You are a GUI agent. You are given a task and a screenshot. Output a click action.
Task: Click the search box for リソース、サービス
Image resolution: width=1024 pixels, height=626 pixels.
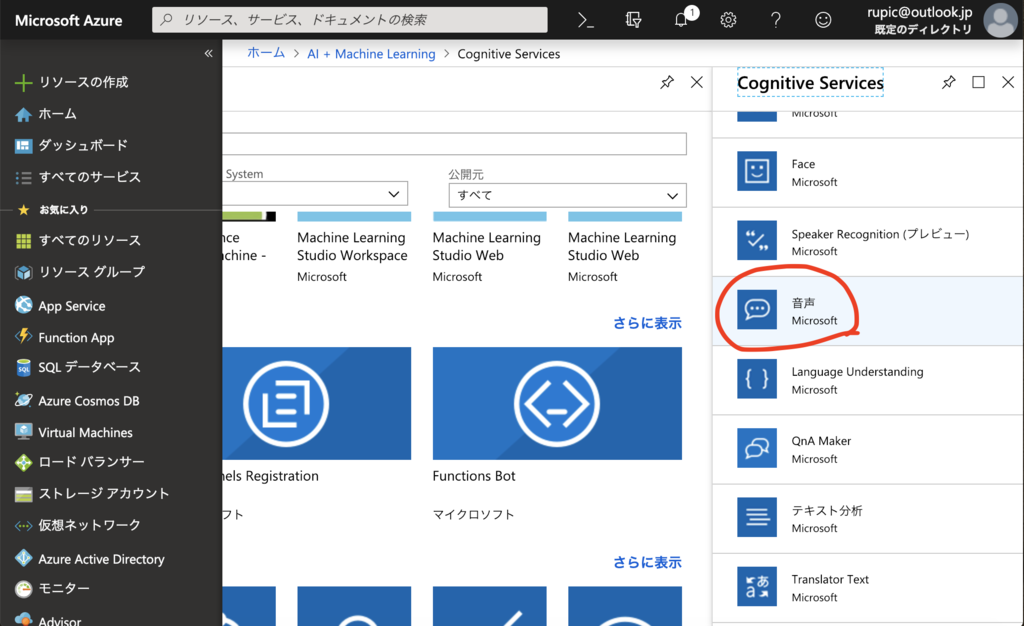tap(350, 20)
